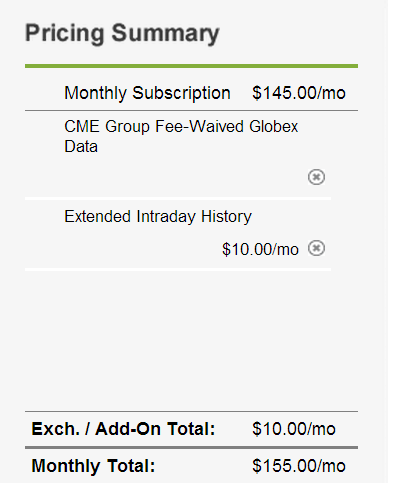This screenshot has width=416, height=483.
Task: Select the $10.00/mo Extended Intraday price
Action: [x=260, y=249]
